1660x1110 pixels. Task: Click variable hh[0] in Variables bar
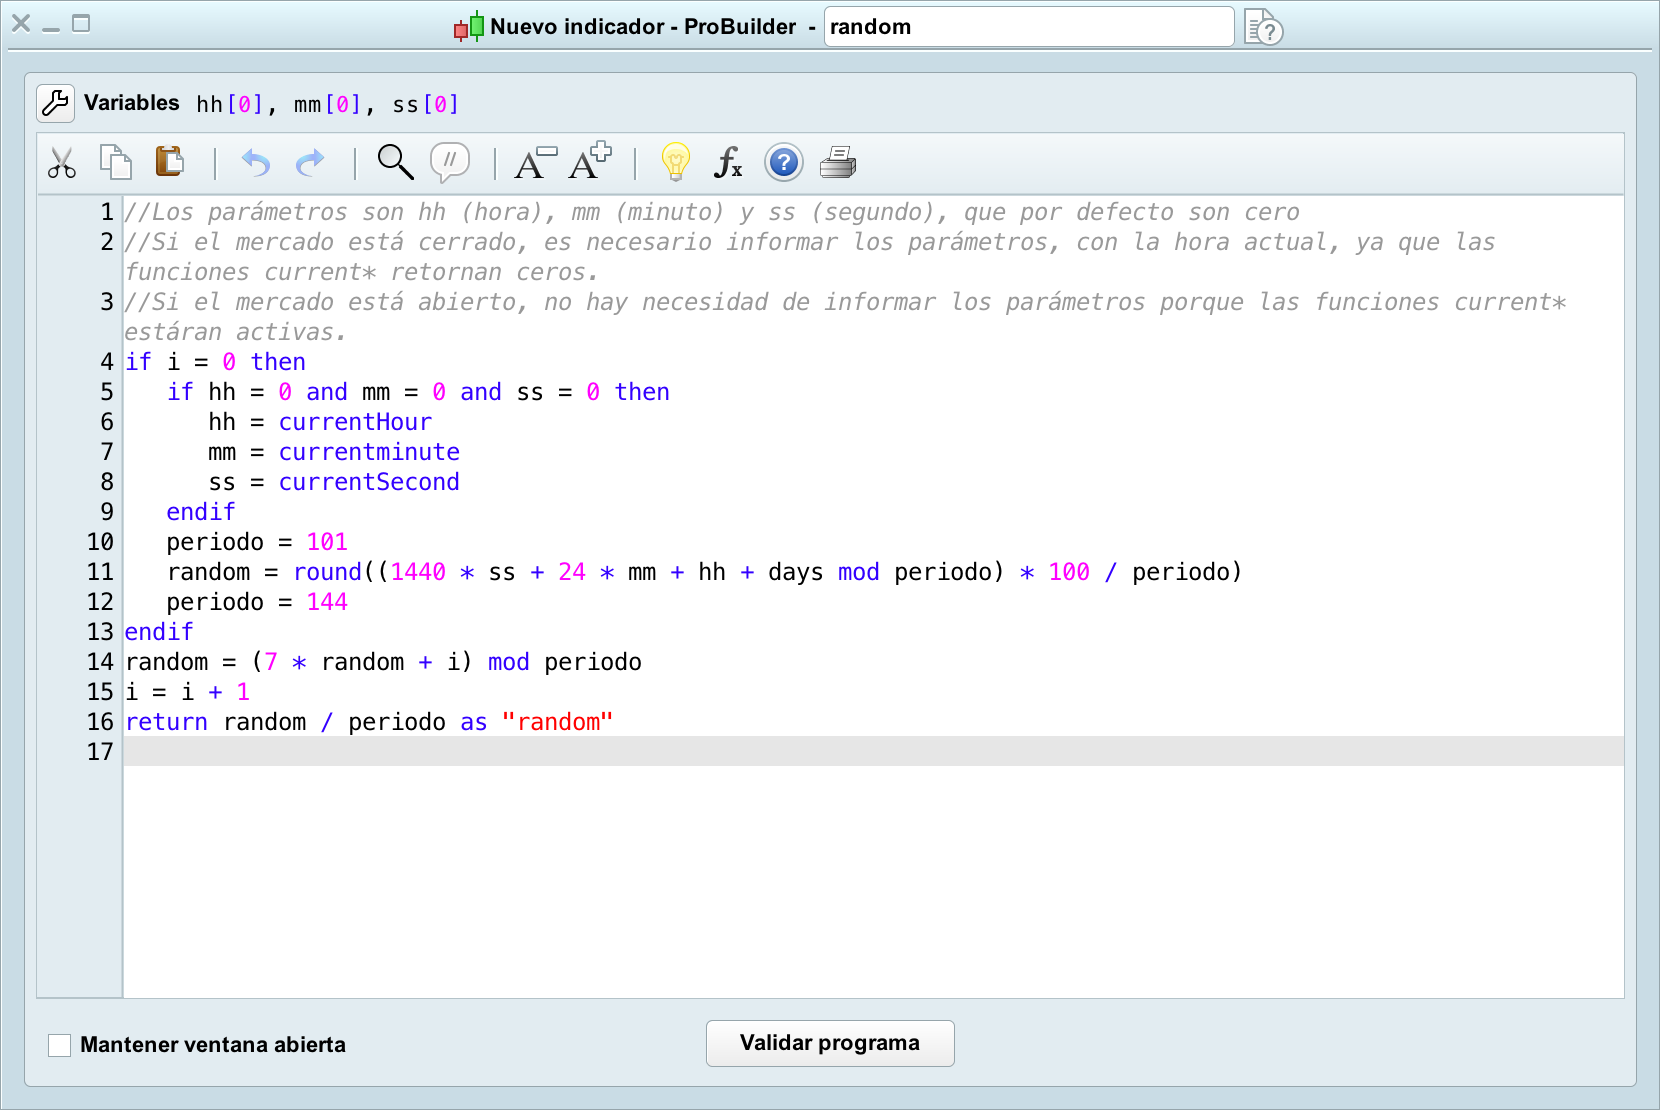click(230, 105)
